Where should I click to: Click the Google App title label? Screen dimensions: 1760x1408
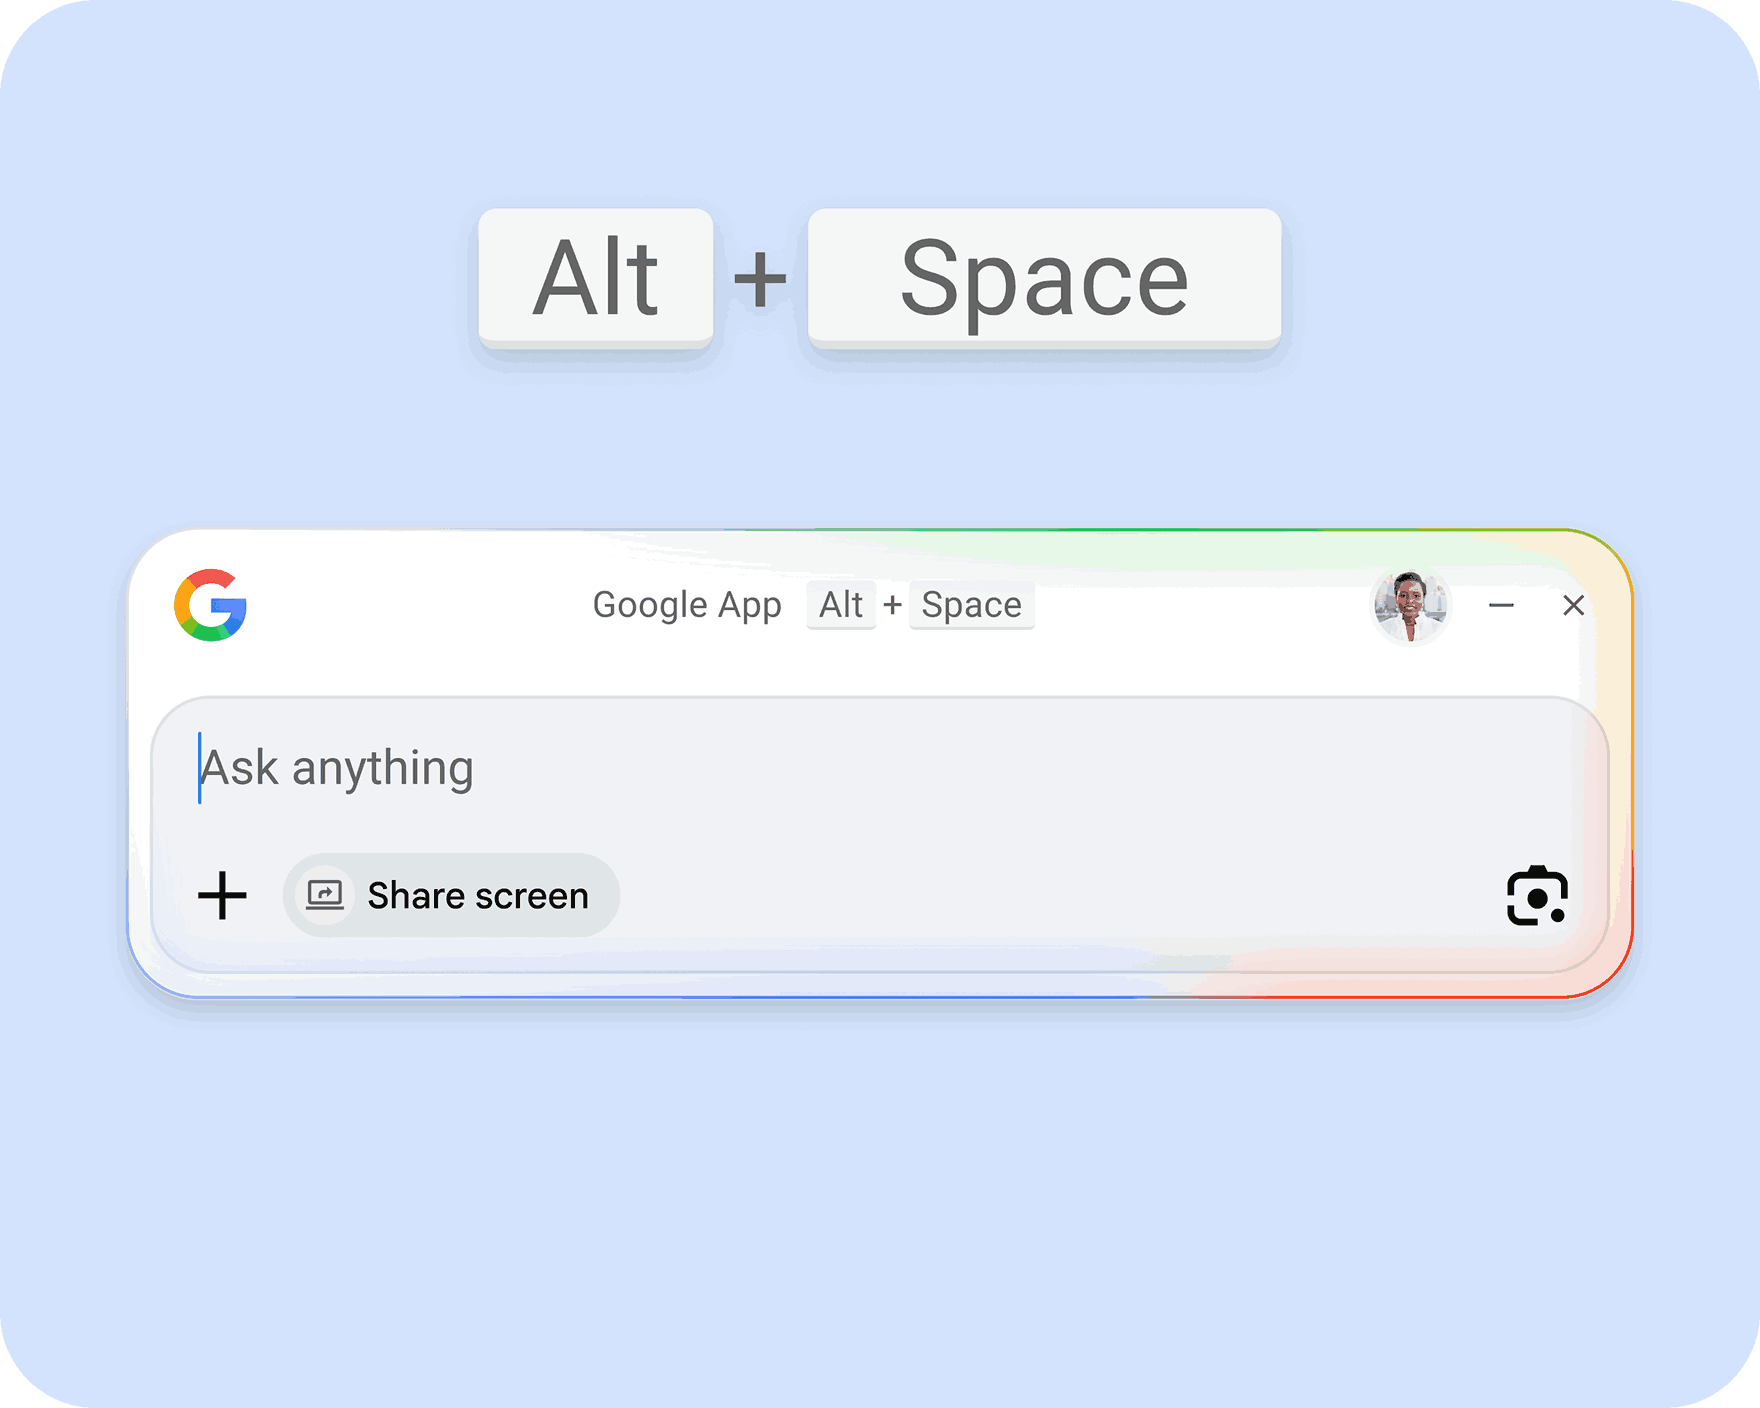point(688,604)
